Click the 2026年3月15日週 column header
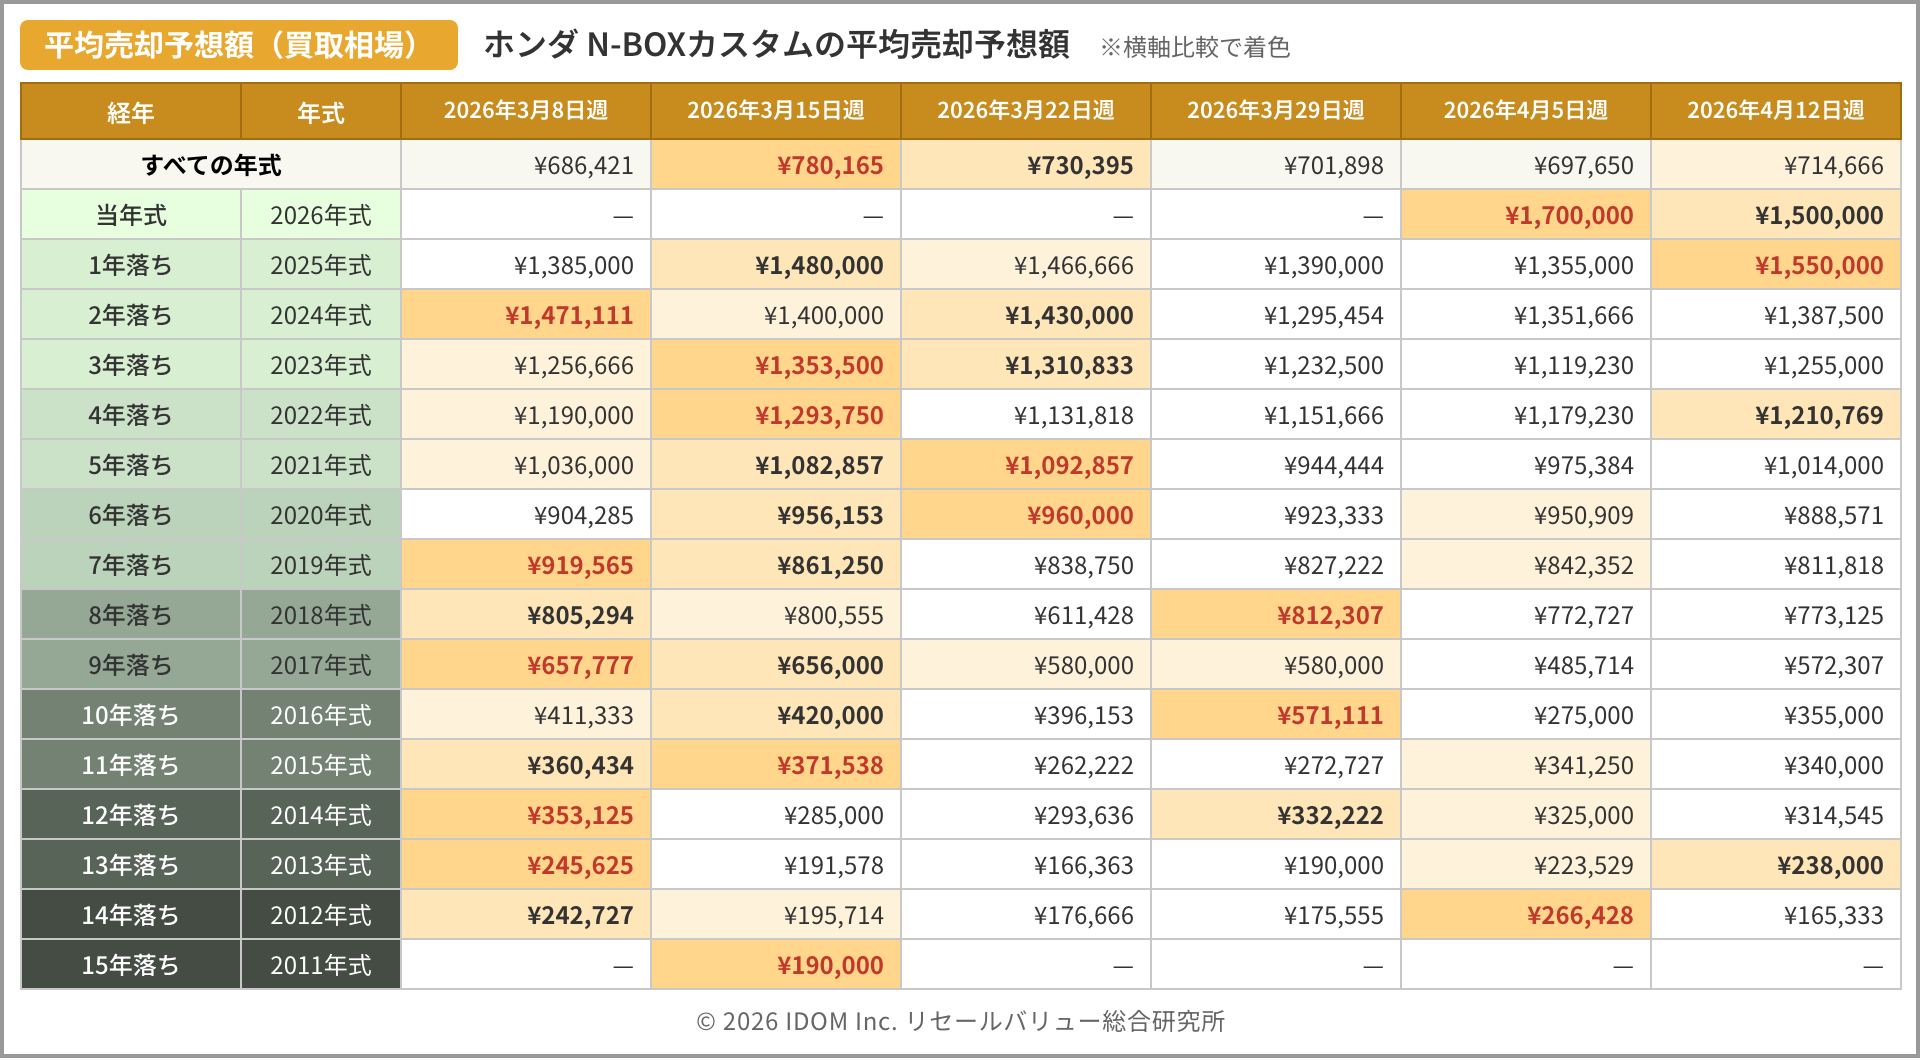 point(775,111)
